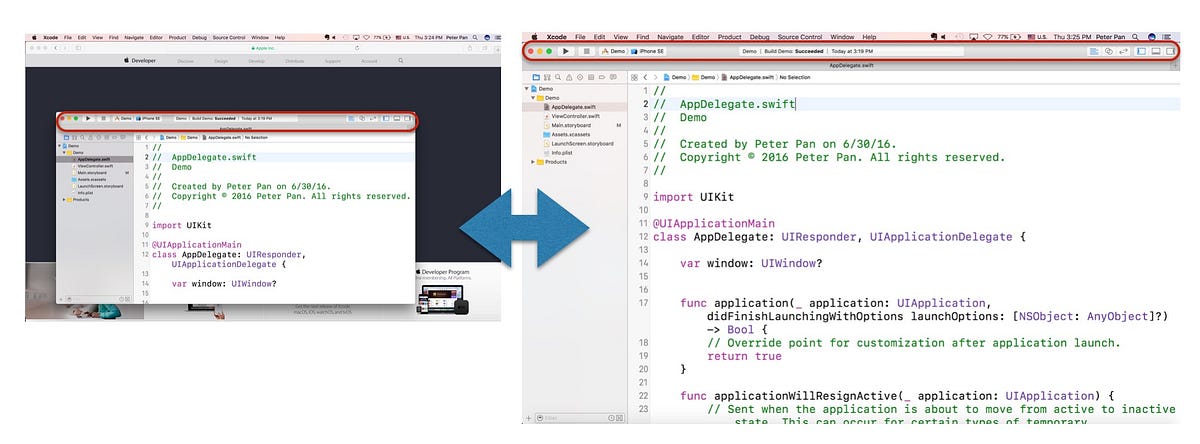This screenshot has width=1200, height=444.
Task: Open Product menu in right screenshot menu bar
Action: tap(729, 37)
